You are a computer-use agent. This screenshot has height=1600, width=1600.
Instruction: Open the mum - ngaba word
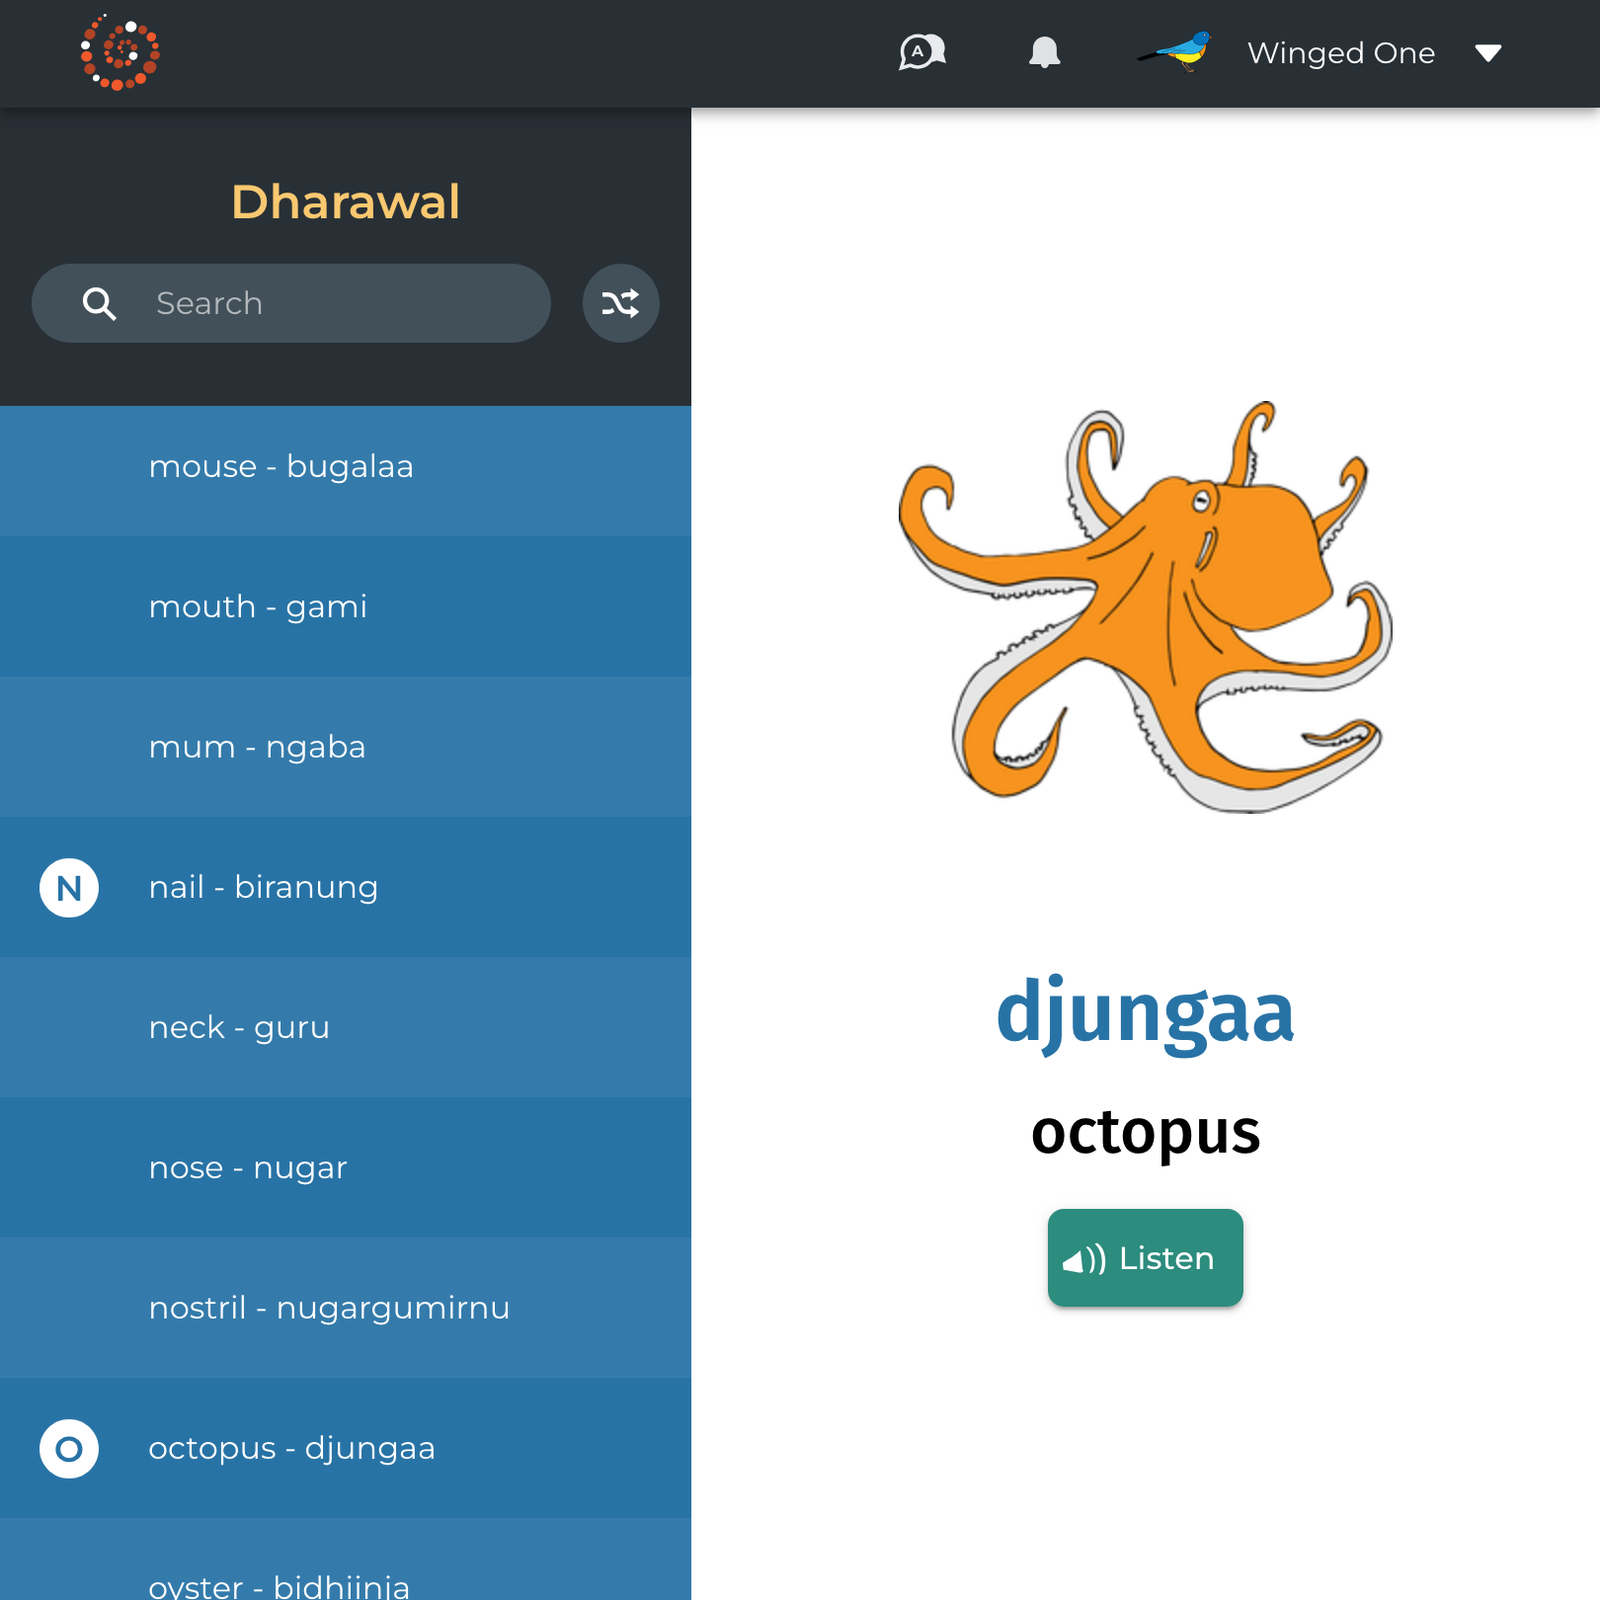click(345, 747)
